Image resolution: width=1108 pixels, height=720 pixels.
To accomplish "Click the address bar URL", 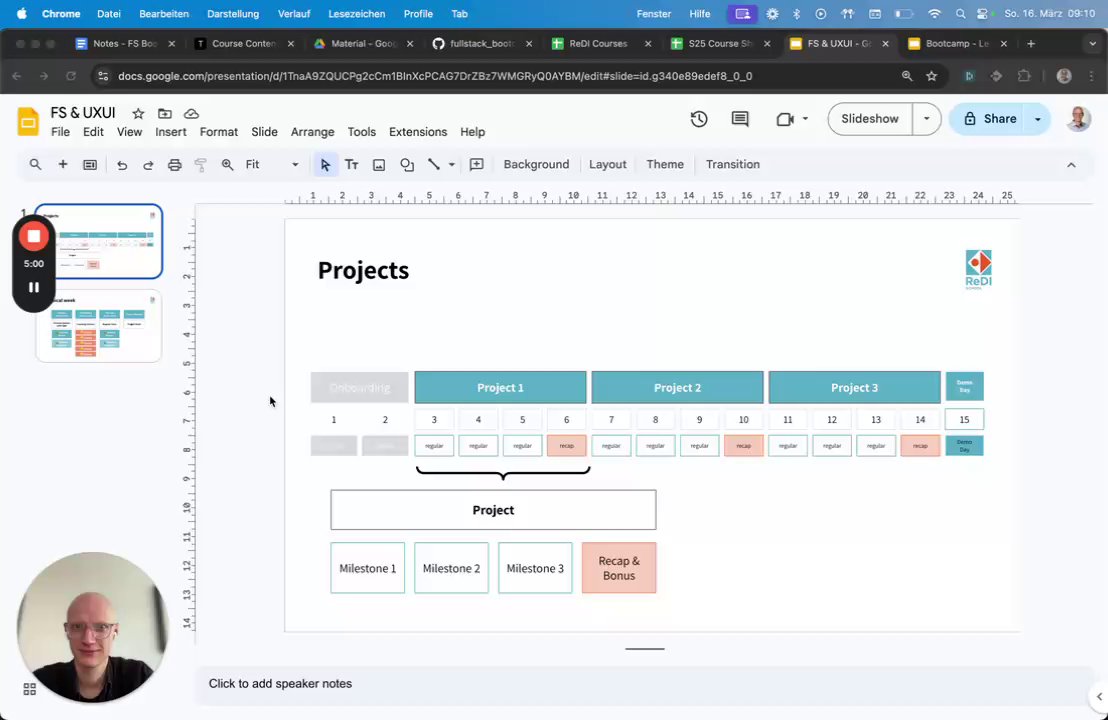I will (435, 76).
